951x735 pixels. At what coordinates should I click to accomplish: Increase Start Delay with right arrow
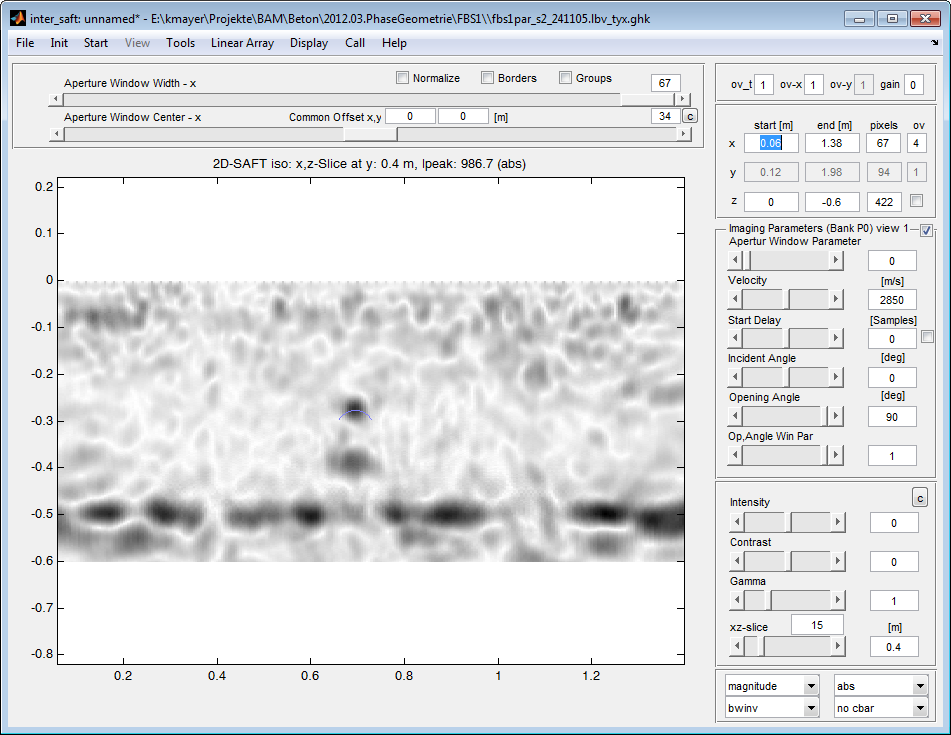pos(836,338)
